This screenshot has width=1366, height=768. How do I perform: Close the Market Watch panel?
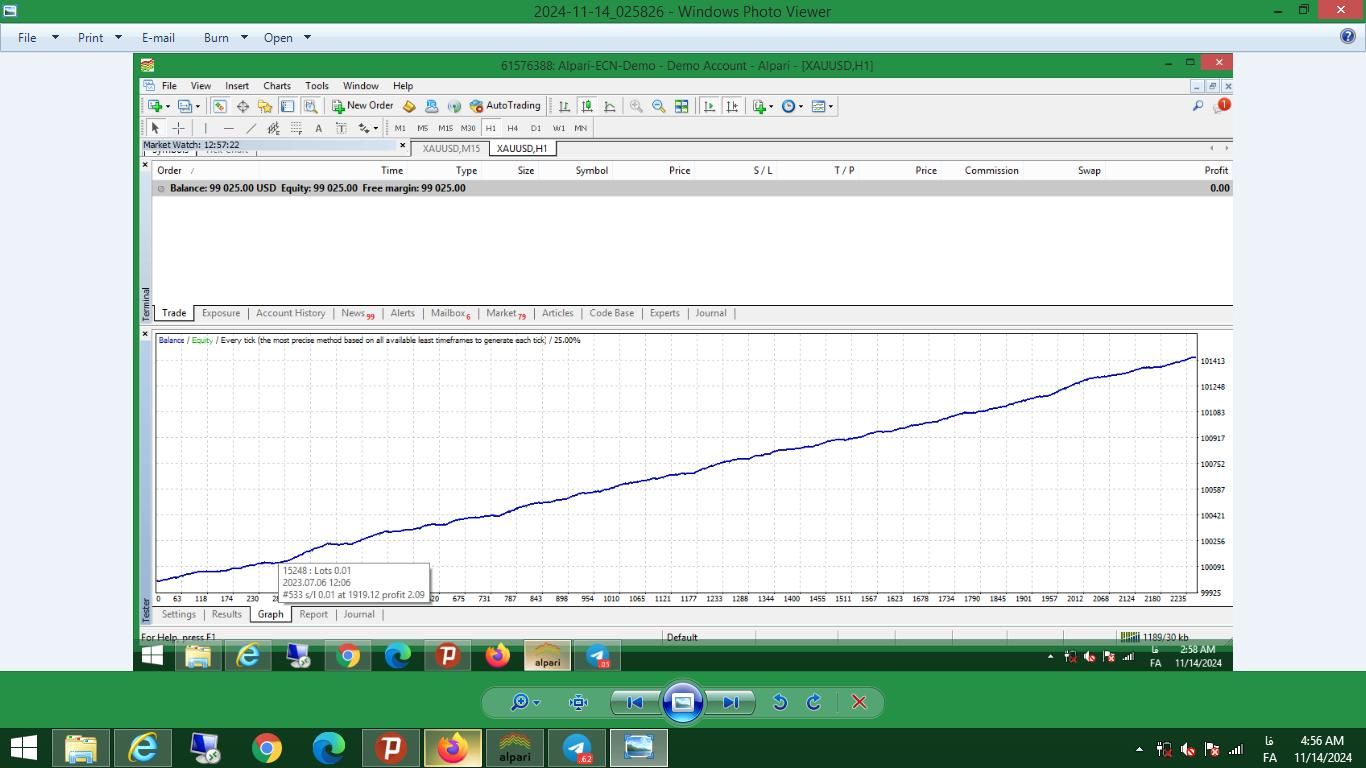coord(403,145)
